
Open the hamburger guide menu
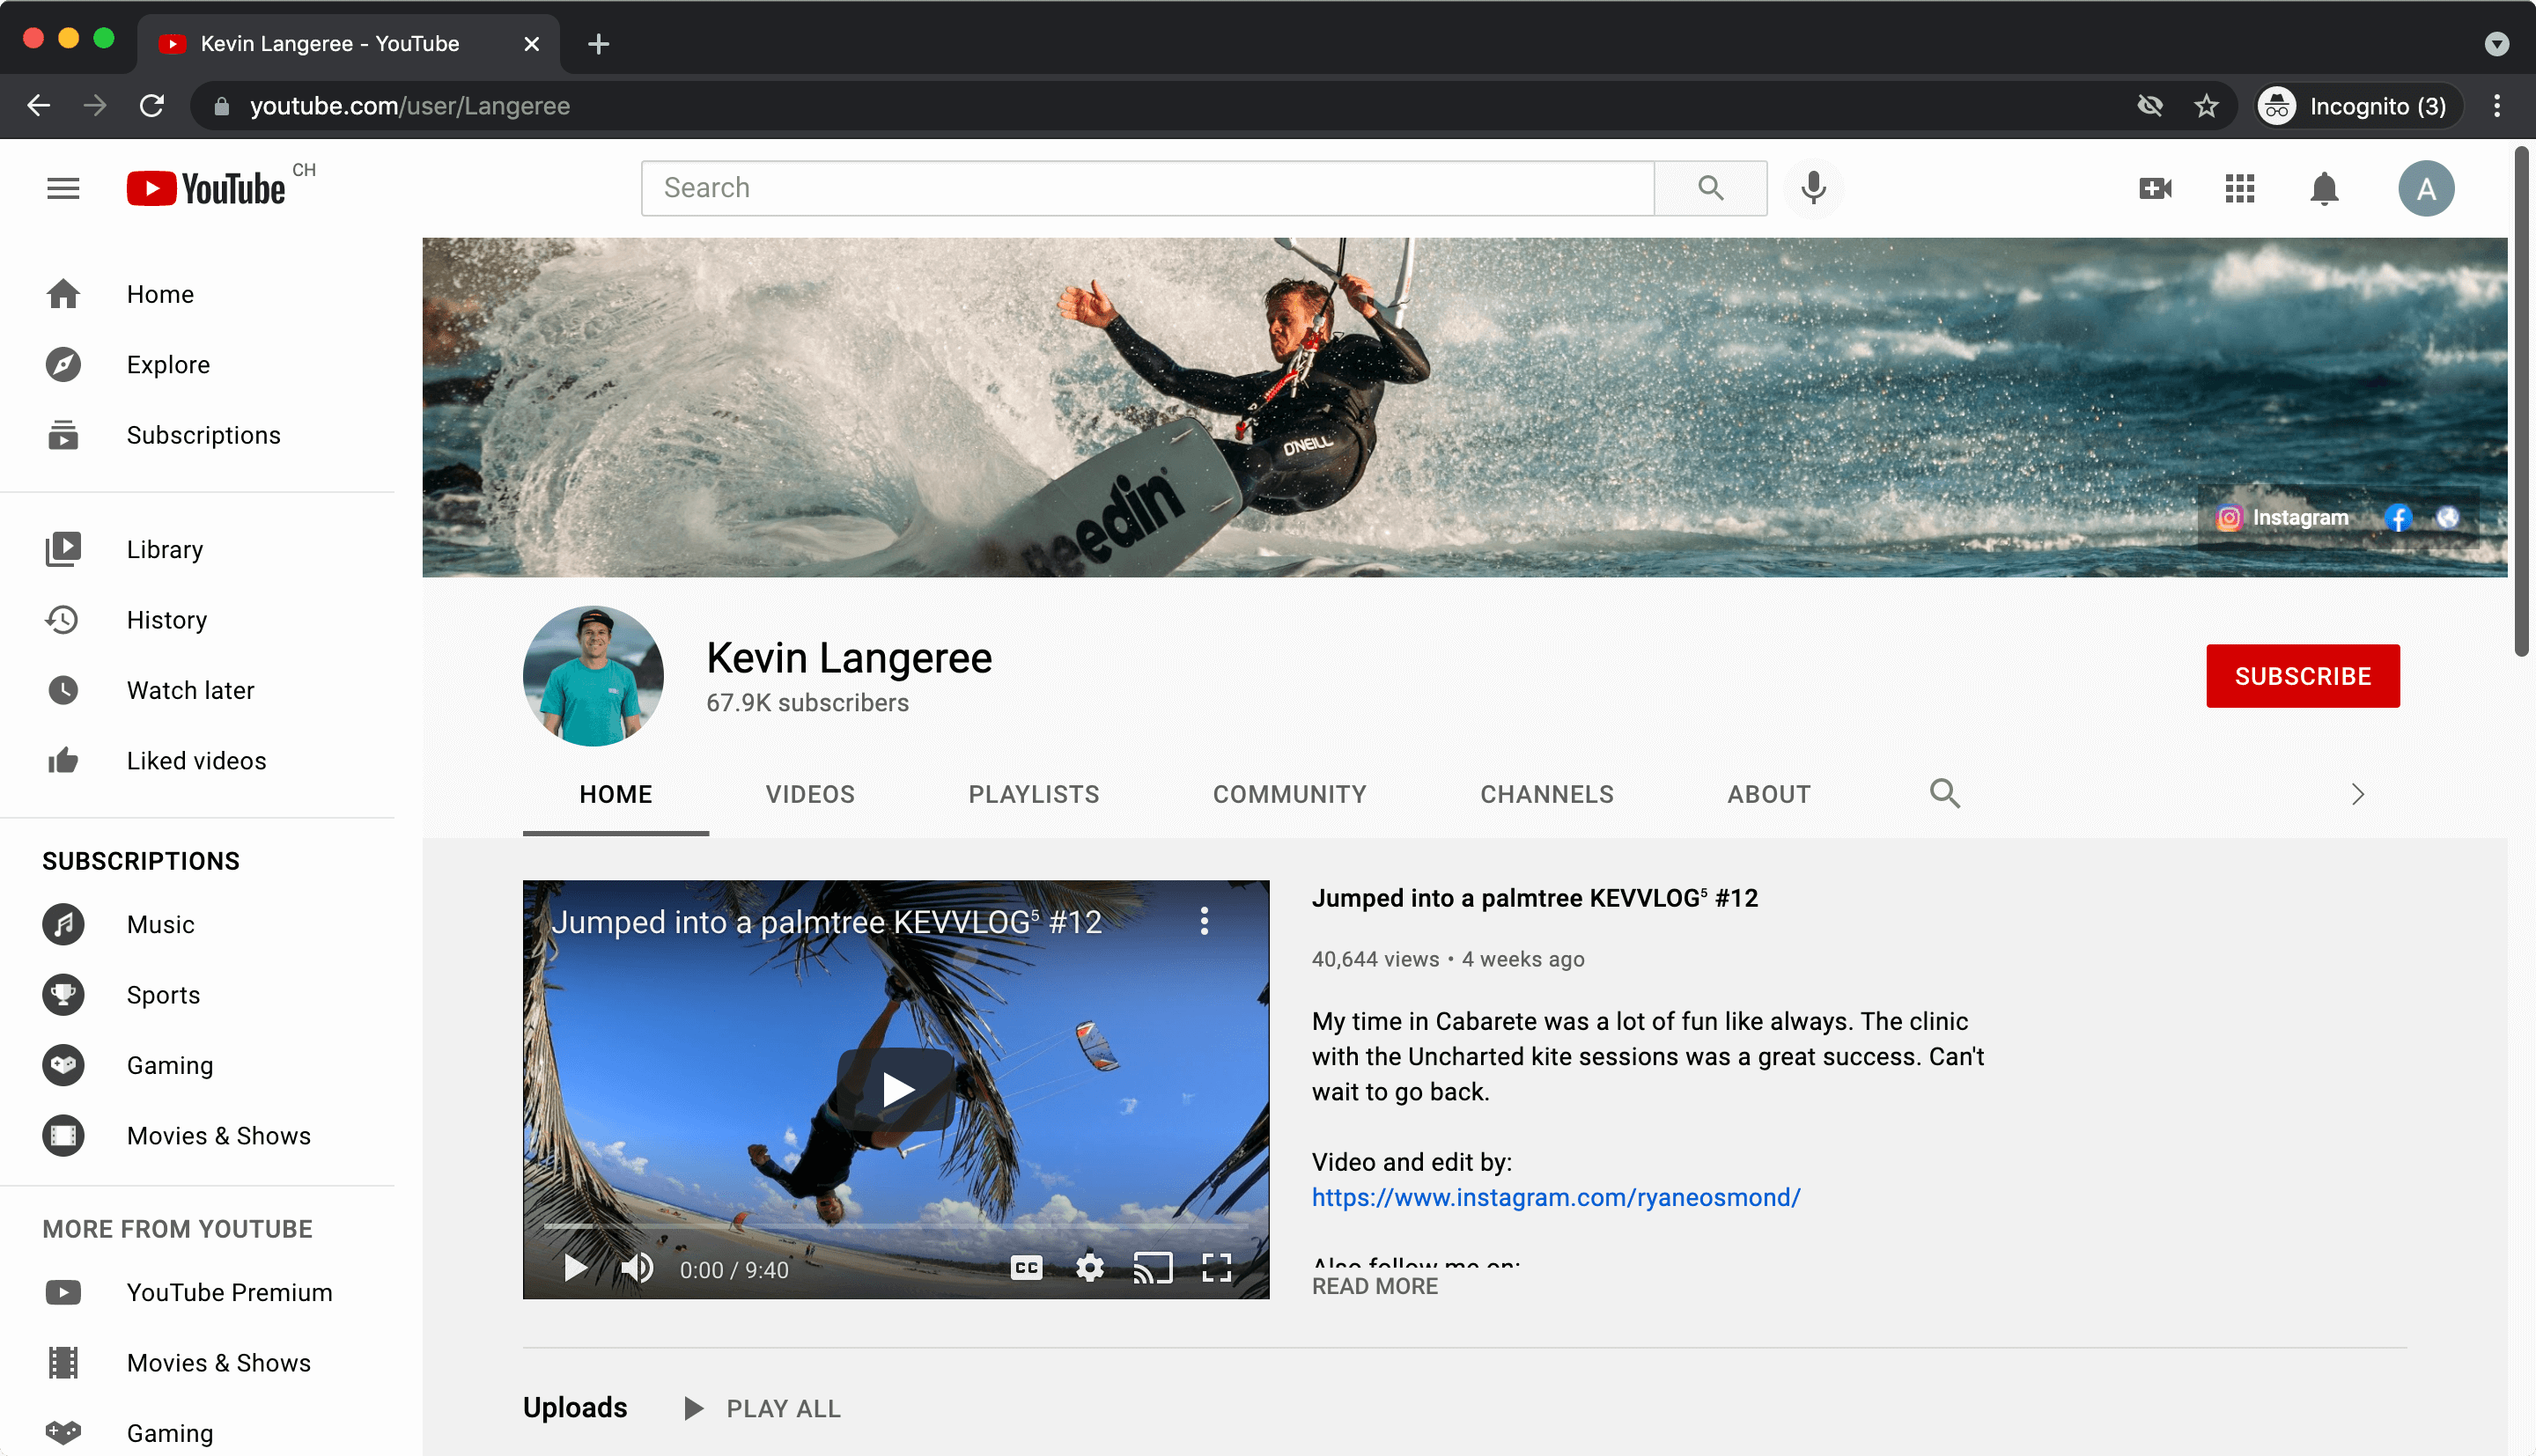(63, 188)
